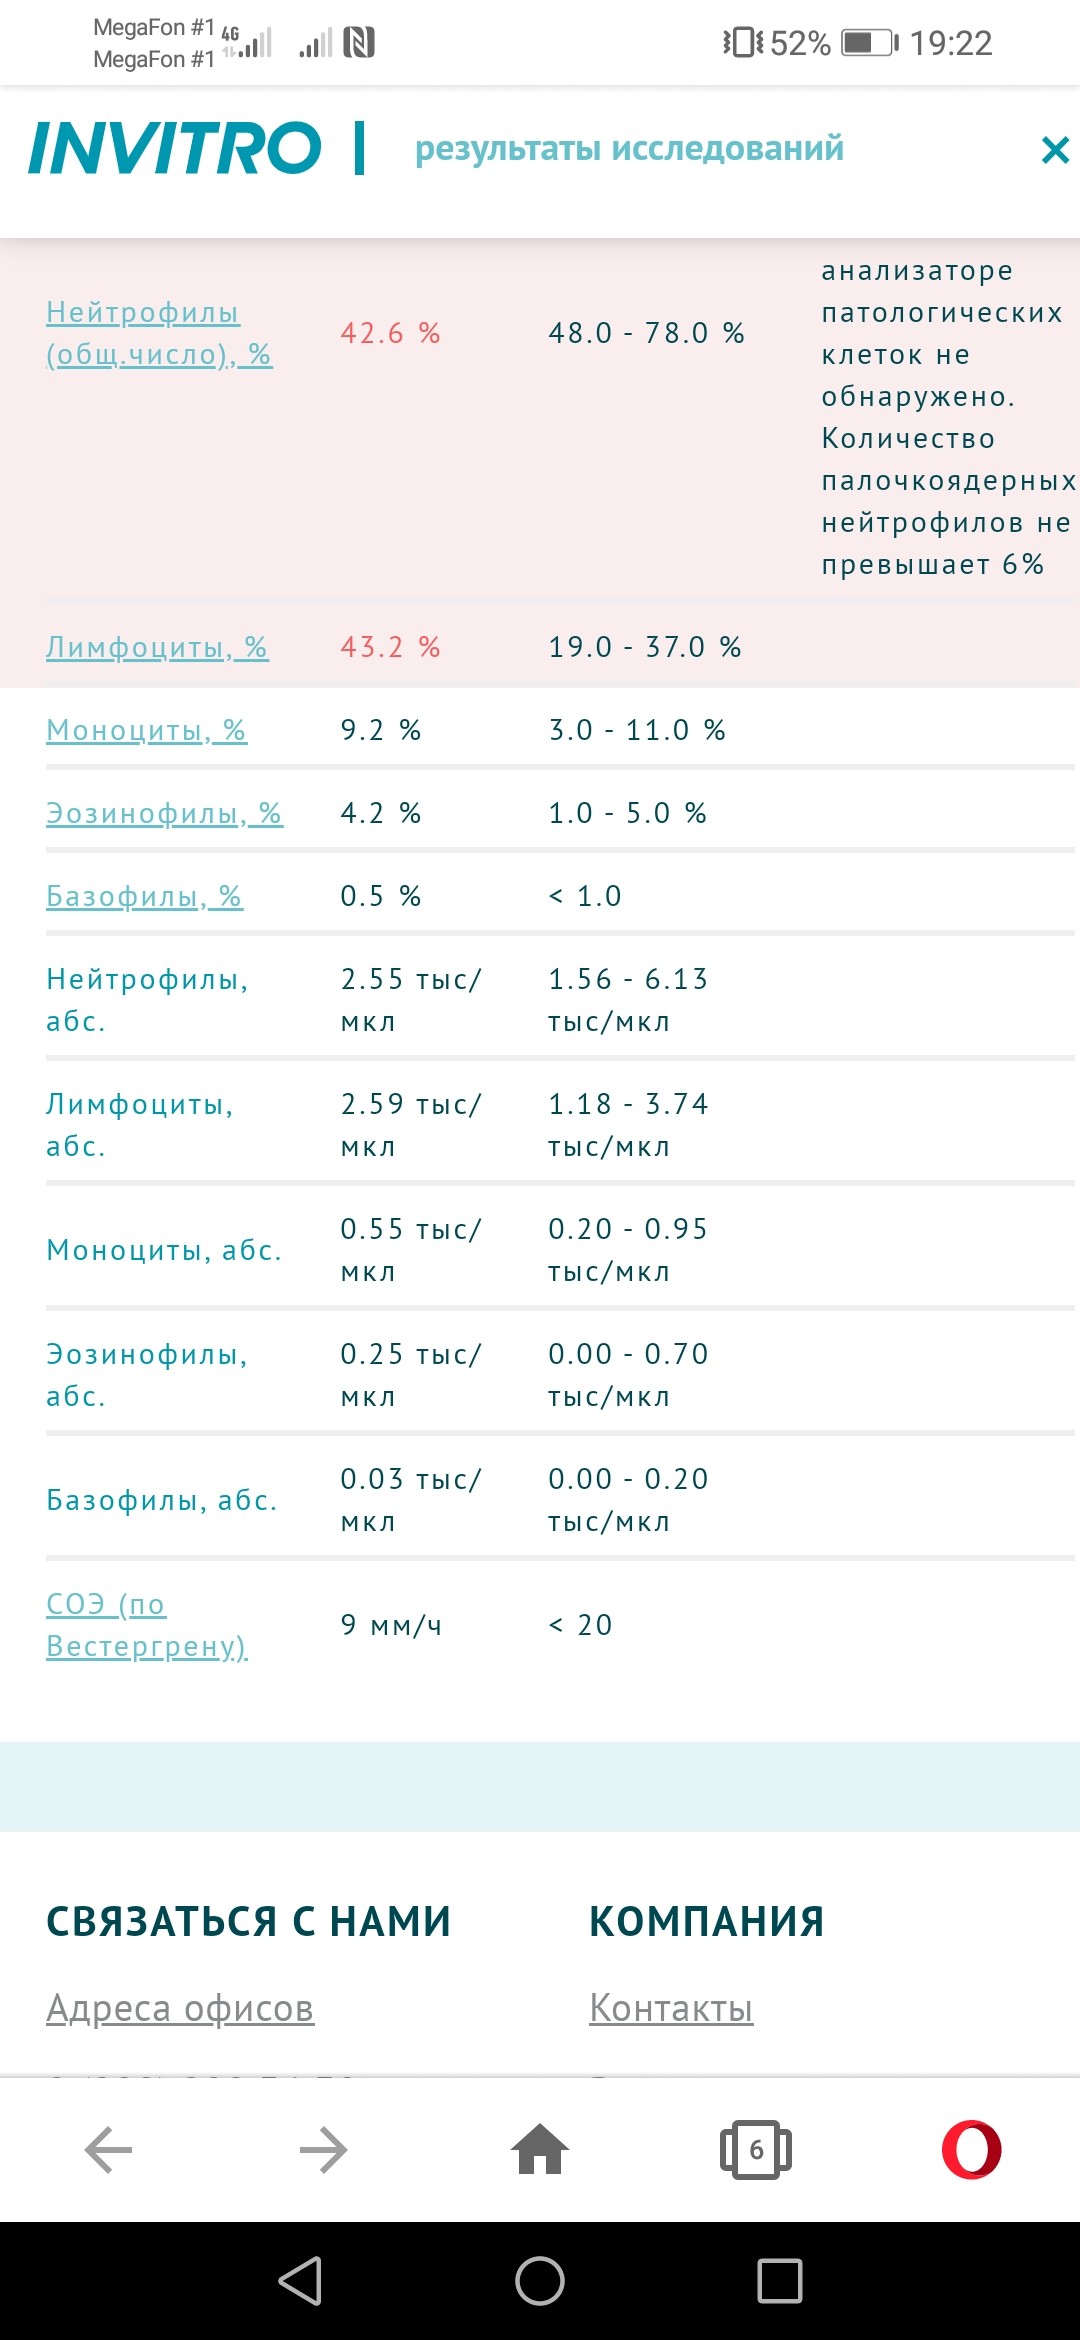The height and width of the screenshot is (2340, 1080).
Task: Open the Лимфоциты, % link
Action: click(157, 647)
